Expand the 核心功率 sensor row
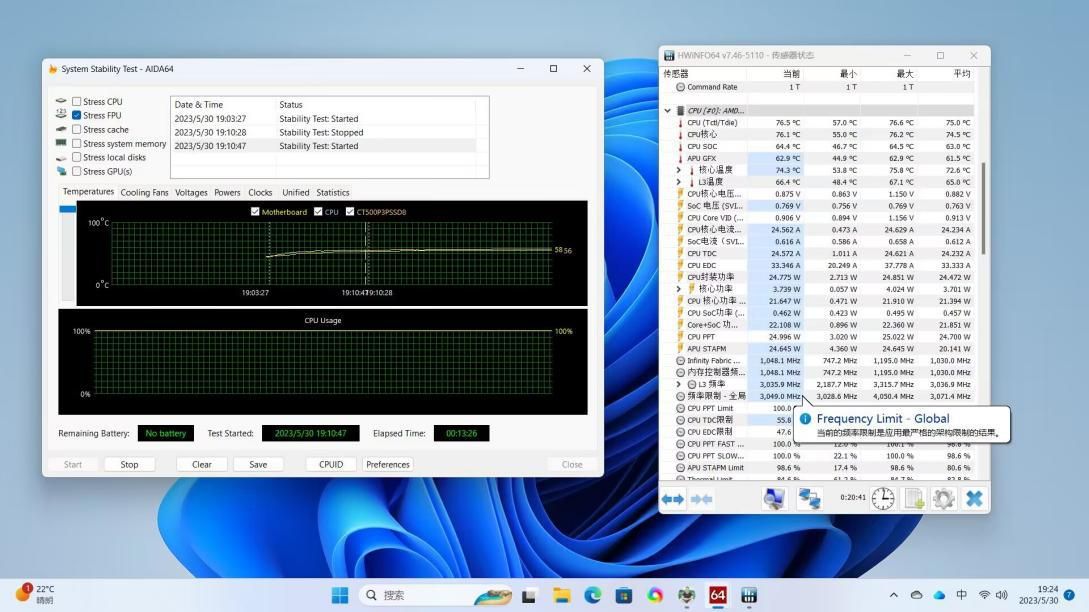This screenshot has width=1089, height=612. click(679, 289)
